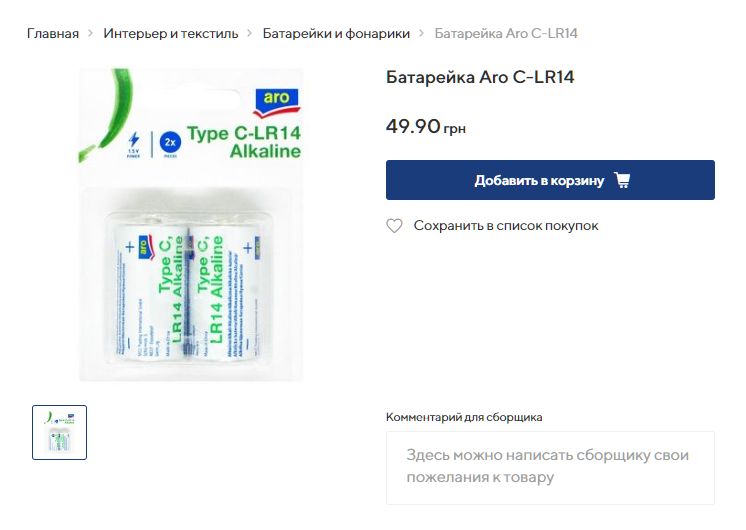Focus the Комментарий для сборщика text field
Viewport: 746px width, 530px height.
point(550,468)
